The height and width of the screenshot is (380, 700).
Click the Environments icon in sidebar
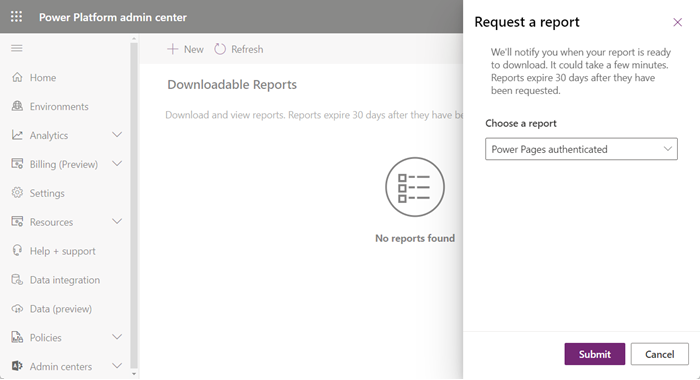click(17, 106)
